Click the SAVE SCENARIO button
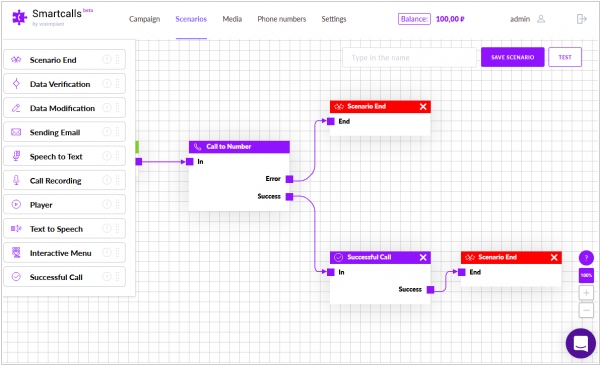 (512, 57)
